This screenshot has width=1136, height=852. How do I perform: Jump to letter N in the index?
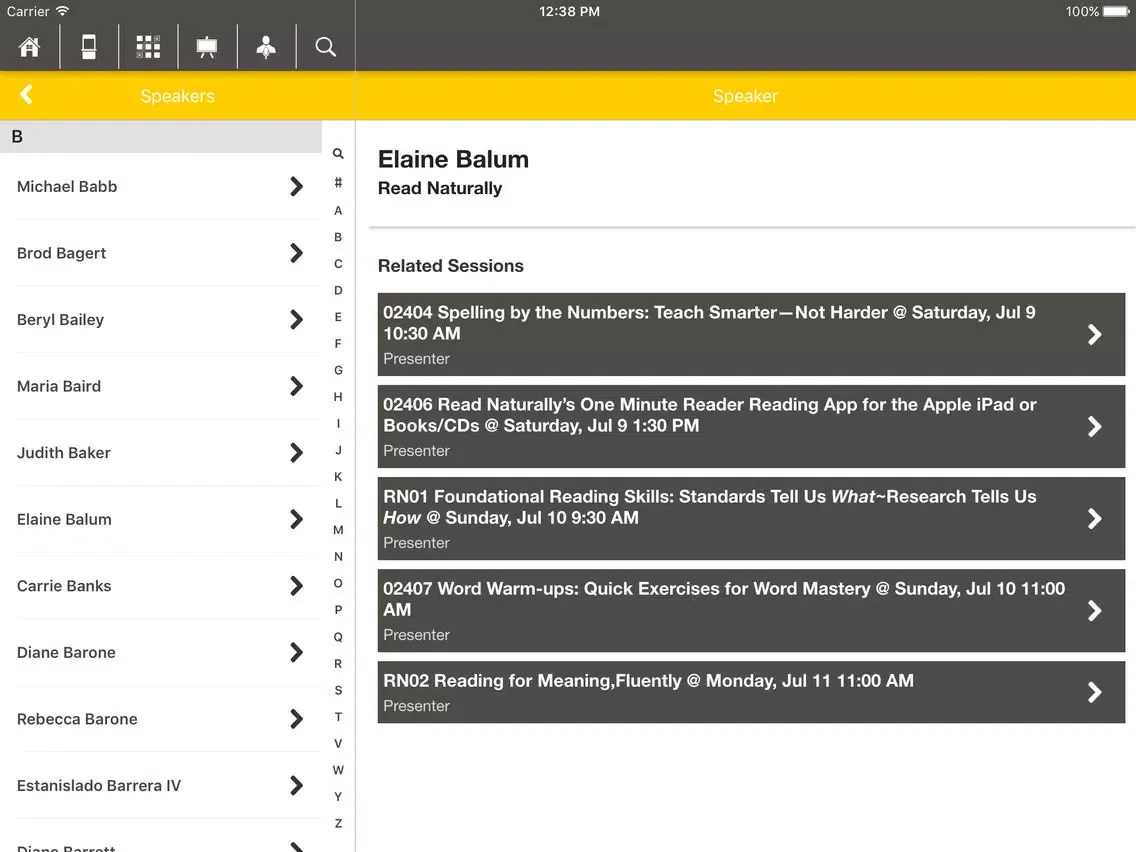click(x=338, y=556)
